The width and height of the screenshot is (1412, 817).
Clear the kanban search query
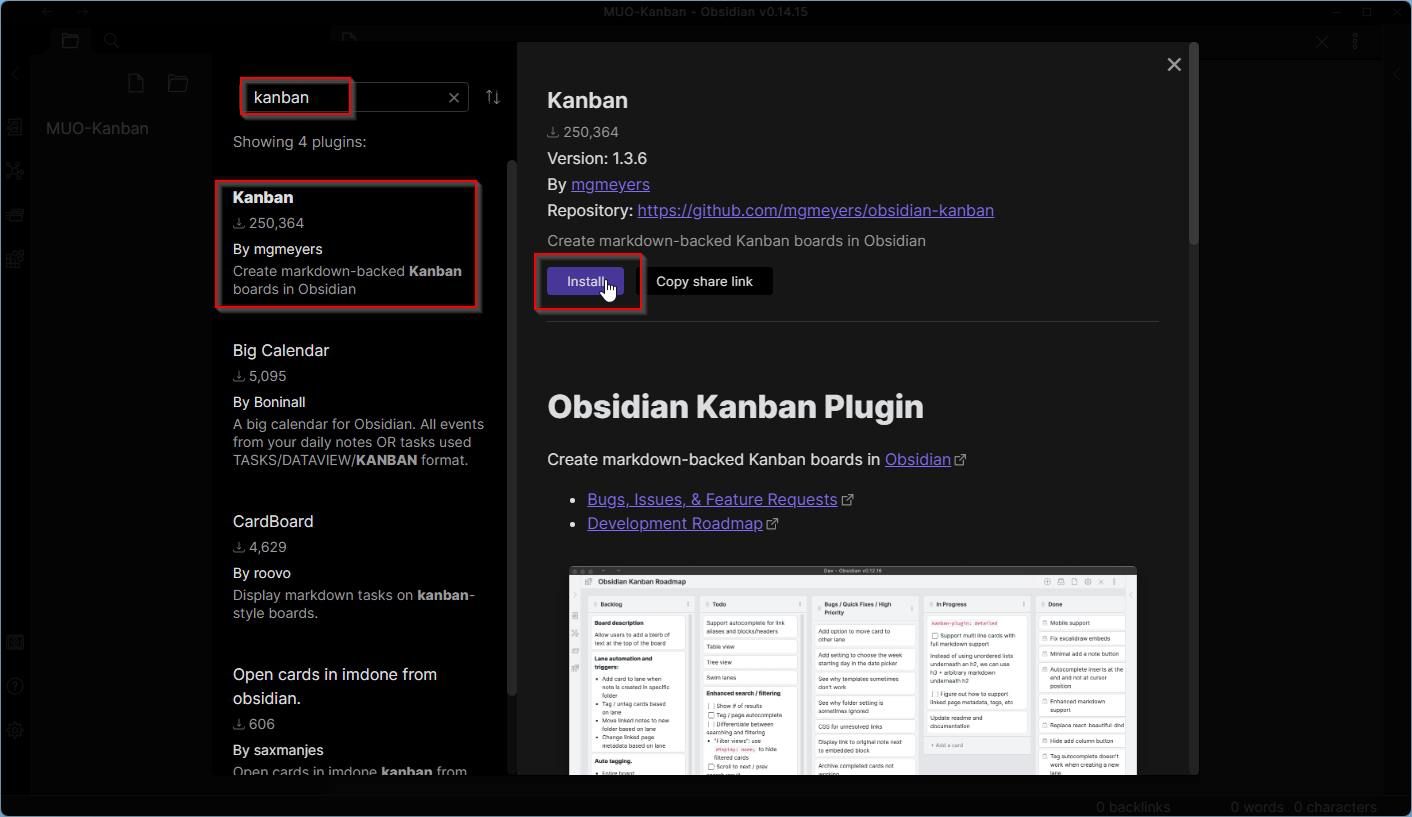click(453, 97)
